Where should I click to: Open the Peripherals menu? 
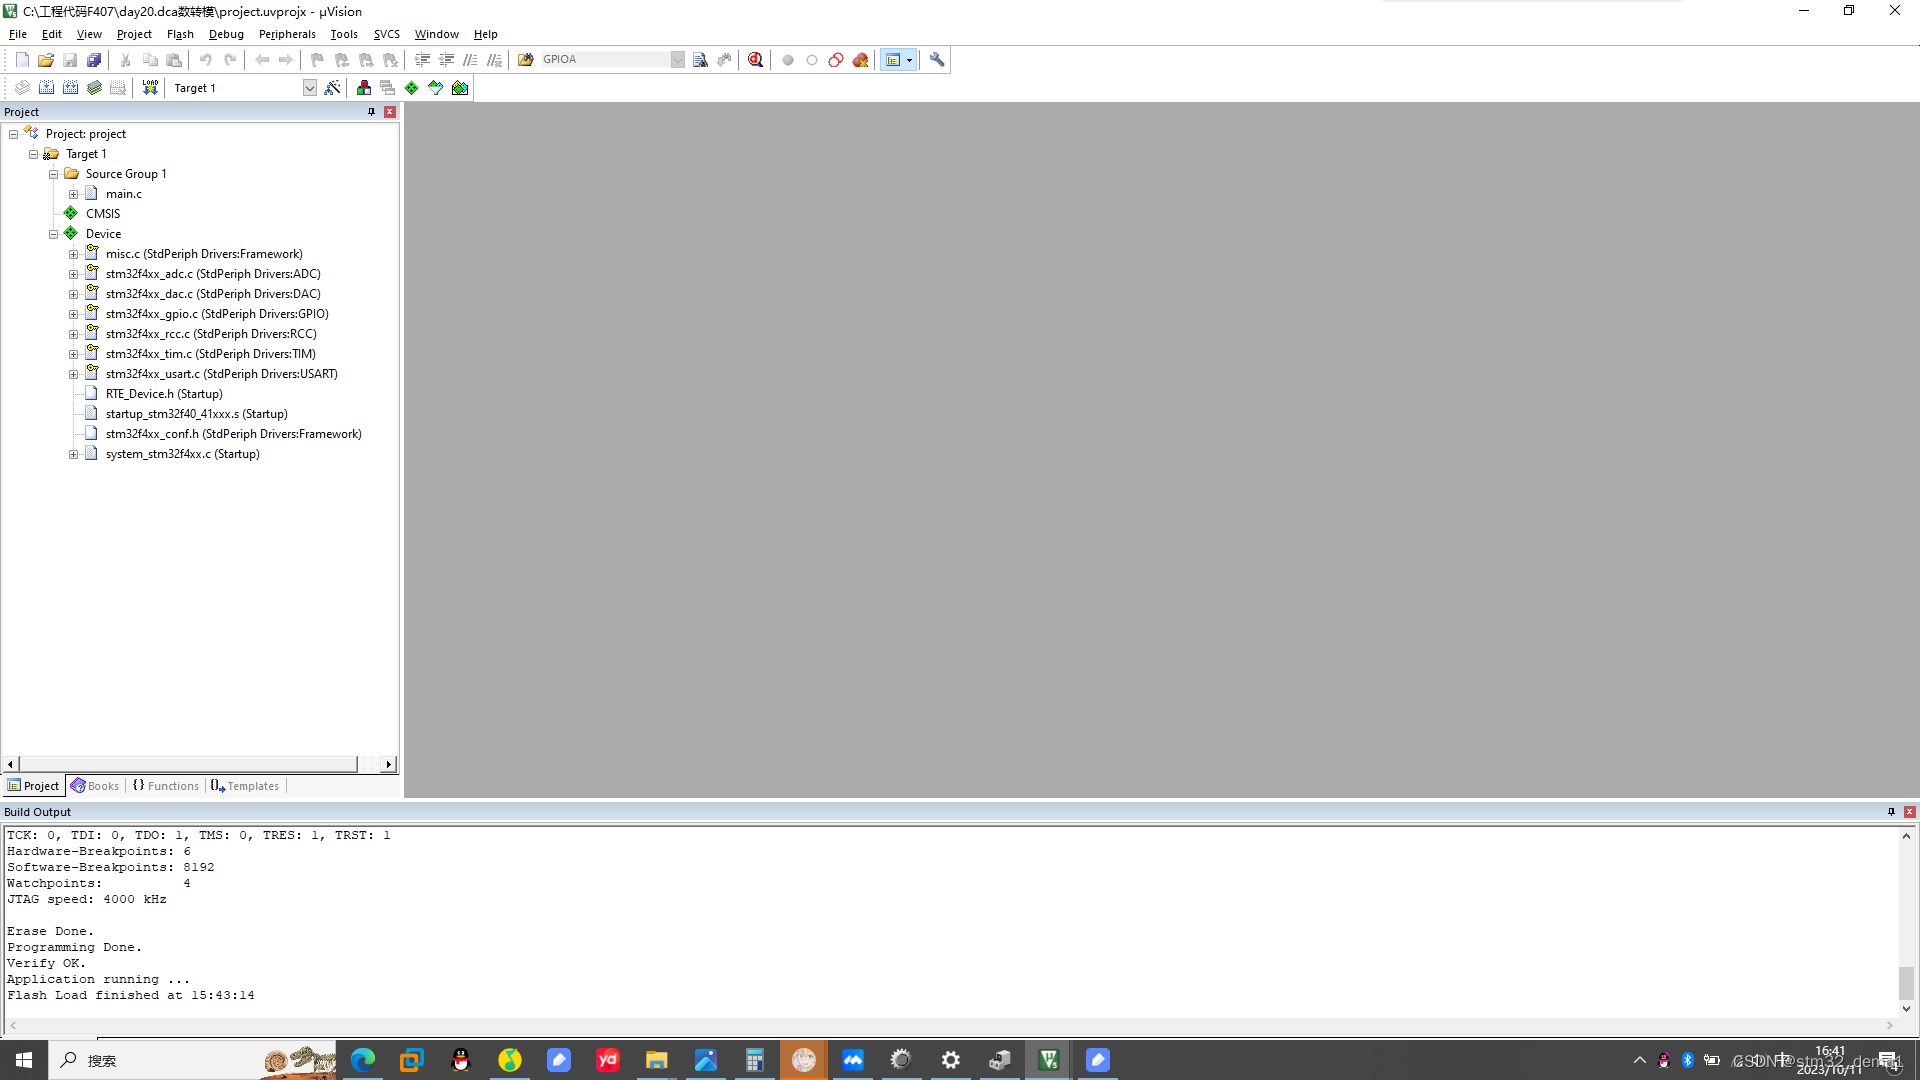[286, 34]
